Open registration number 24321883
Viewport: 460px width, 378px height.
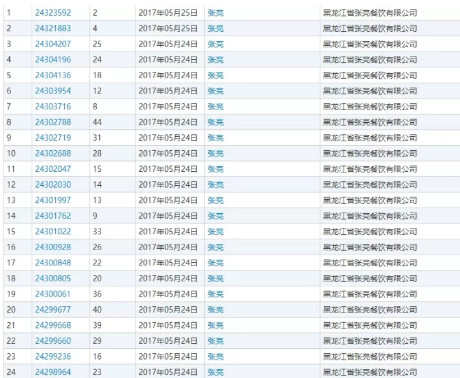53,28
